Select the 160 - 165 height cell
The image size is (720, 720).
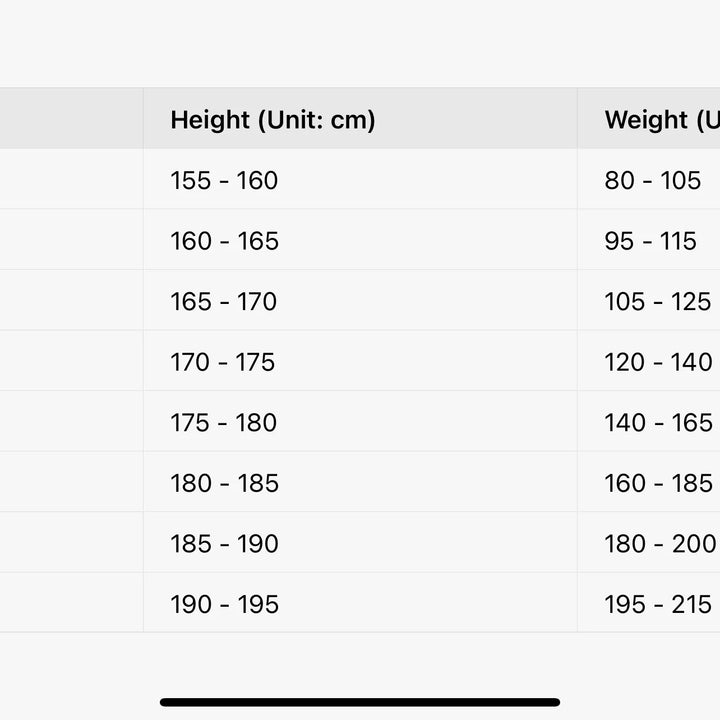[224, 241]
